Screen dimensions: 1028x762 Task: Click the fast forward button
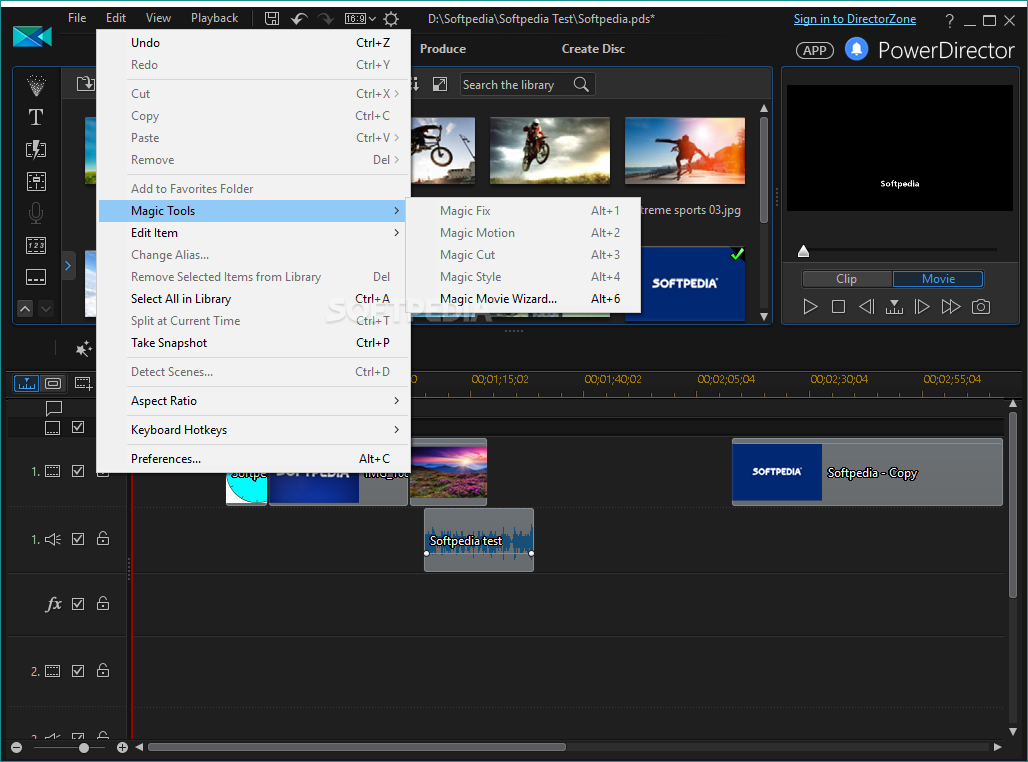coord(951,306)
